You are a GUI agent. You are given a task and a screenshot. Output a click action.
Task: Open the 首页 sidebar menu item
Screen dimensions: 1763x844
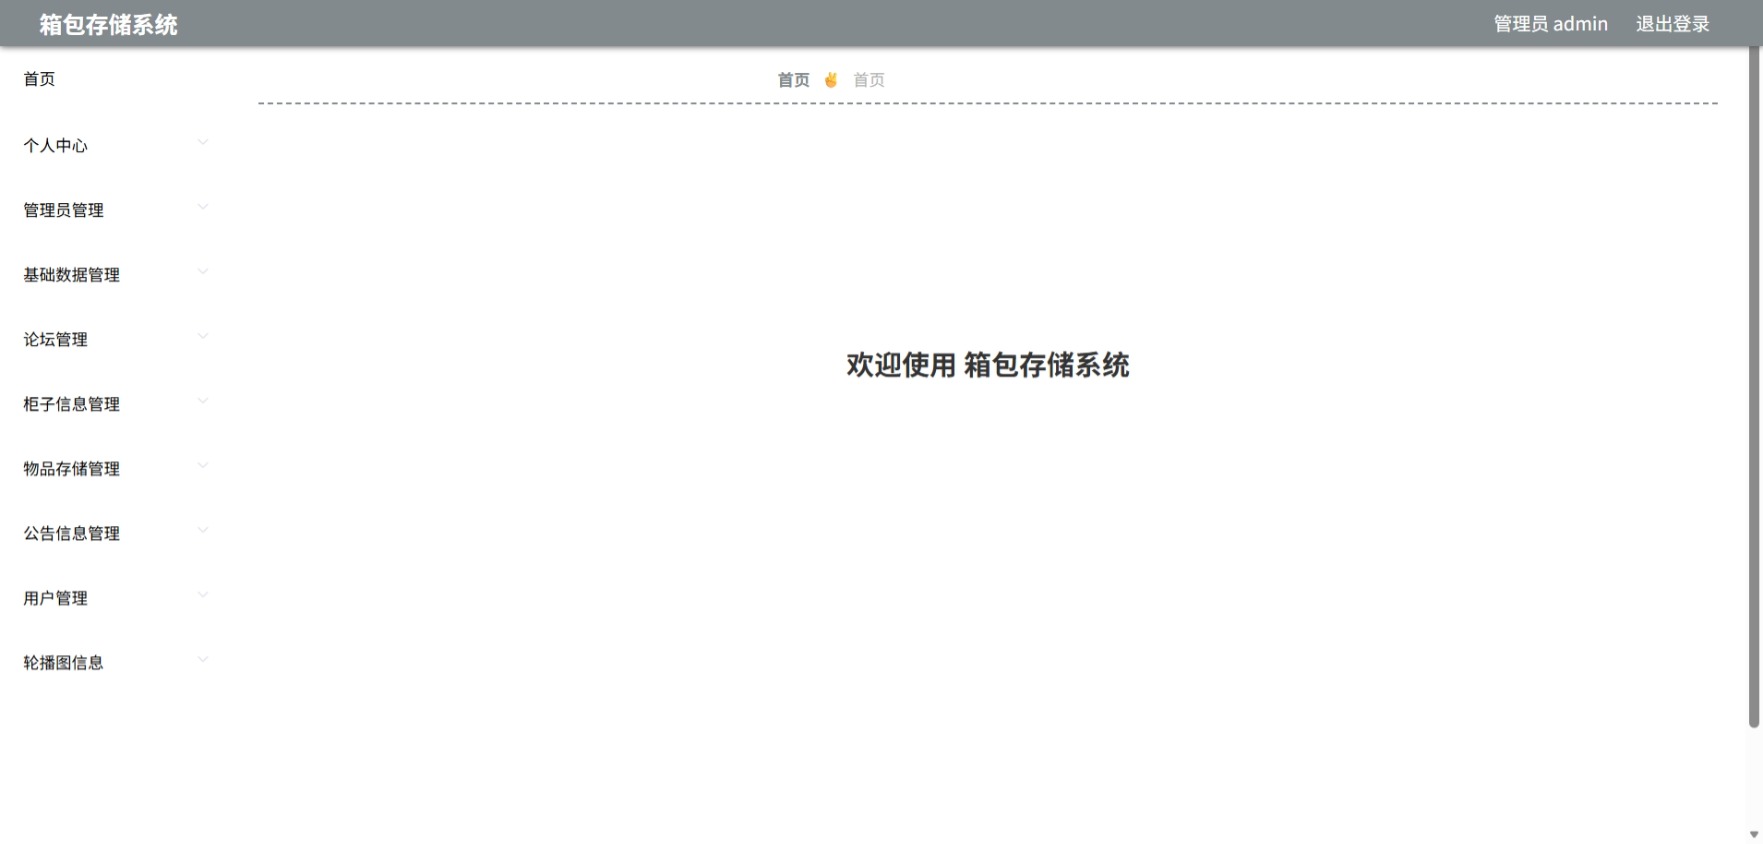click(40, 79)
